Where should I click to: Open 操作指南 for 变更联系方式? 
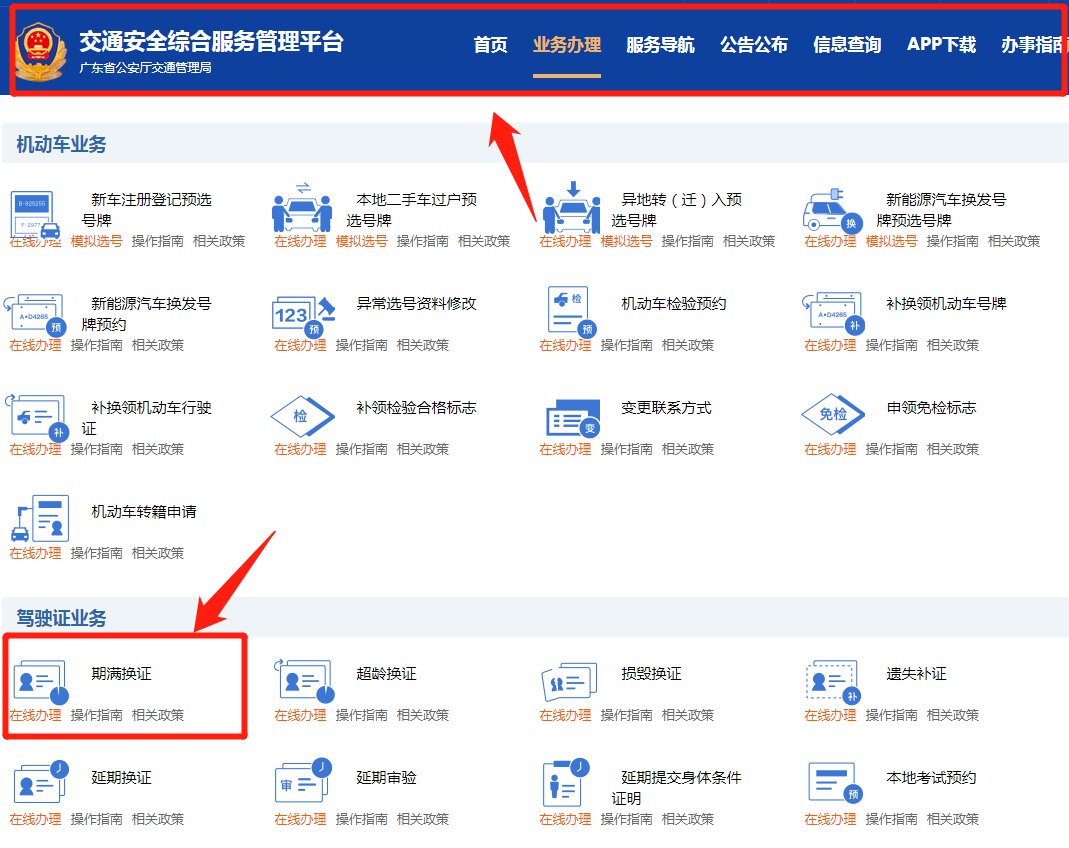tap(626, 449)
